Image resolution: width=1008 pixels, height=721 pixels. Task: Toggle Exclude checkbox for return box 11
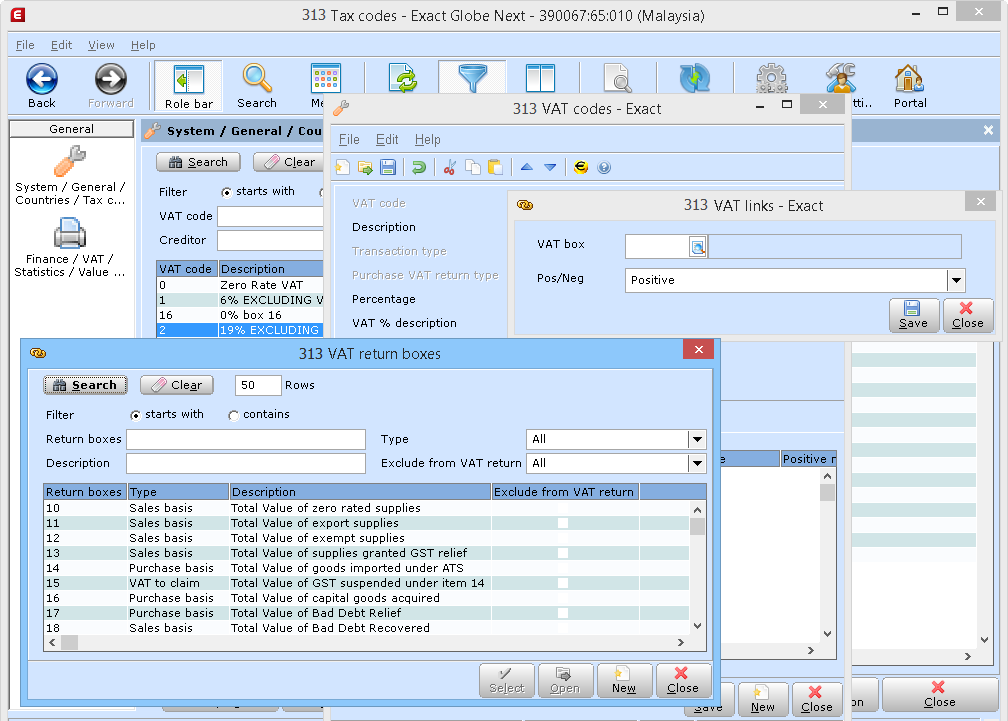(x=563, y=523)
